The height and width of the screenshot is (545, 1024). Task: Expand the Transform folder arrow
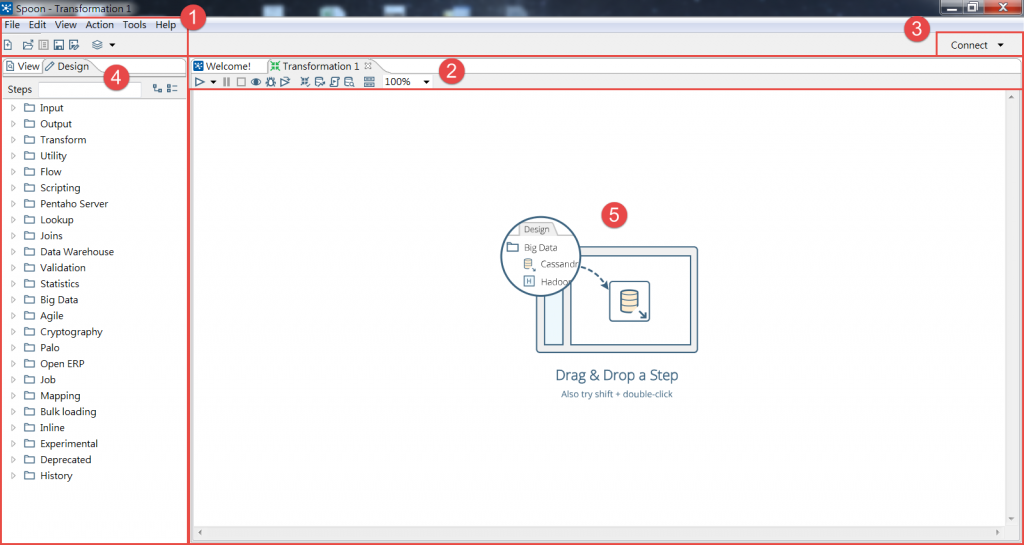13,140
